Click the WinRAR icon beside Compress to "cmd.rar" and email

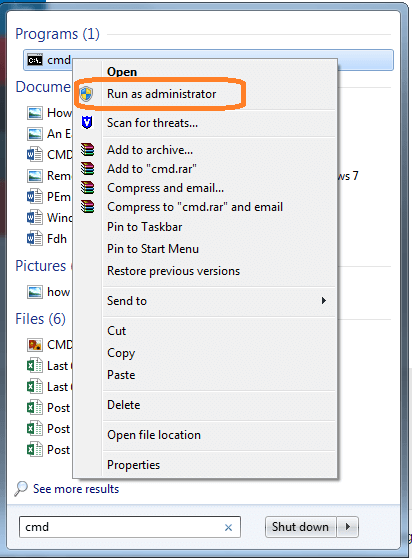(87, 206)
